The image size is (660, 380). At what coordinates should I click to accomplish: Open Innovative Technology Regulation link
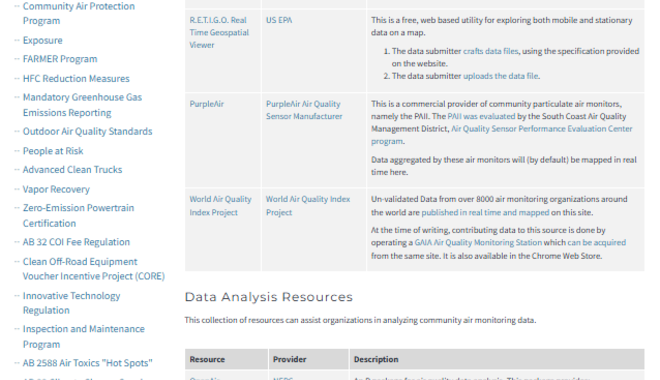[x=72, y=303]
